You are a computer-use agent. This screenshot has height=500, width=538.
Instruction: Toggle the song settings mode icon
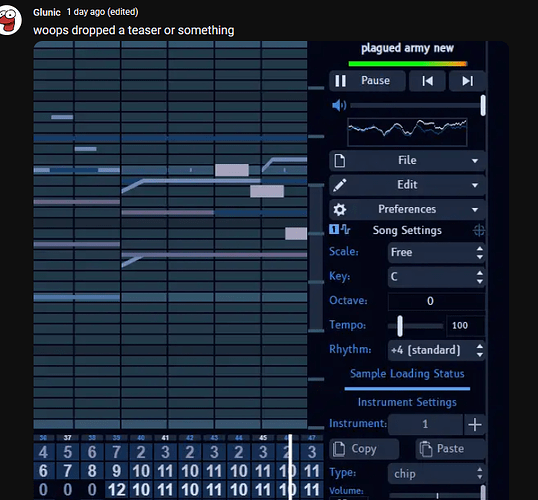340,229
